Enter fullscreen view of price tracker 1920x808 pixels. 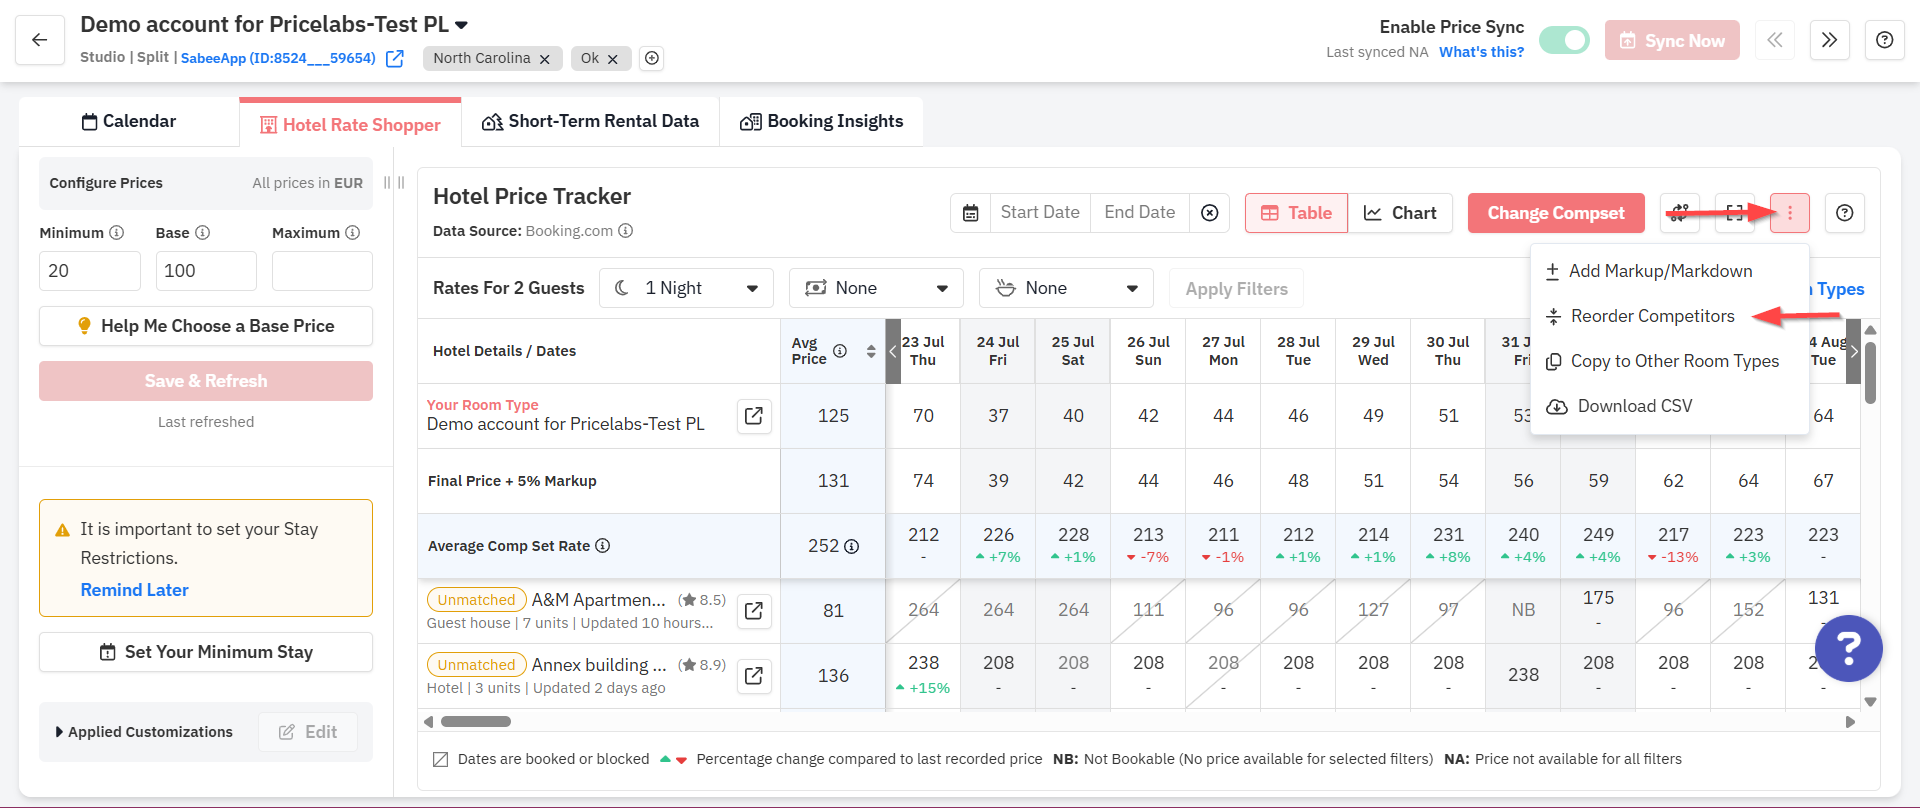point(1735,213)
